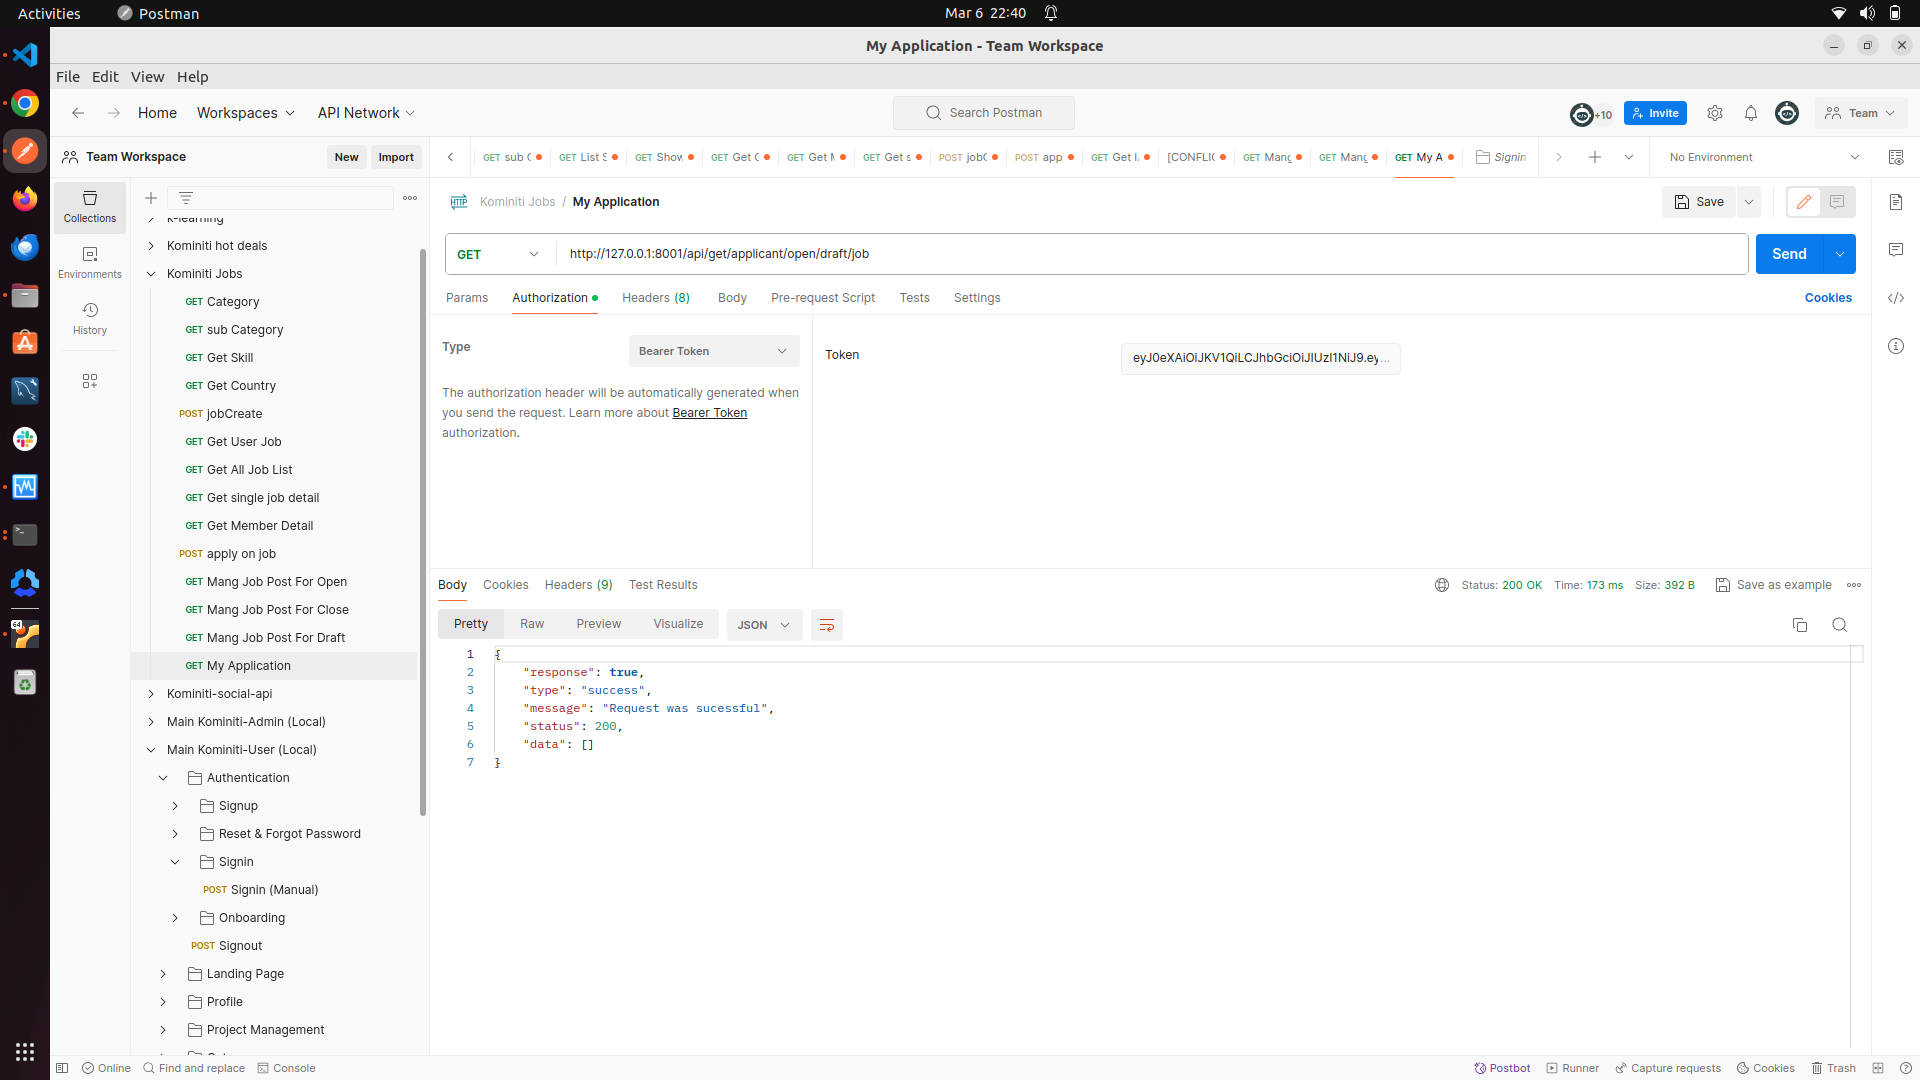Expand the Kominiti-social-api collection
The image size is (1920, 1080).
point(151,694)
